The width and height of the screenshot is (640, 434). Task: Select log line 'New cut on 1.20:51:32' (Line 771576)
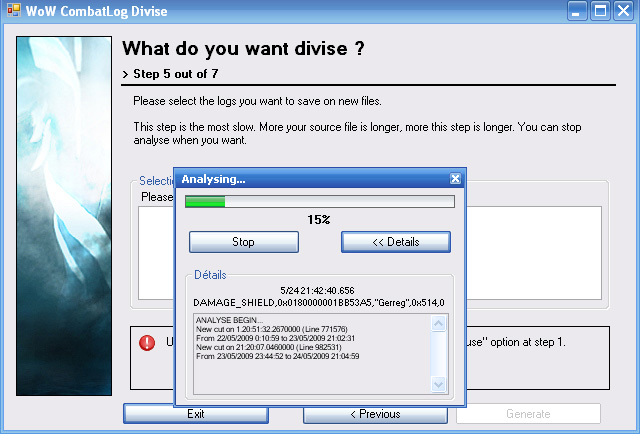[x=272, y=329]
